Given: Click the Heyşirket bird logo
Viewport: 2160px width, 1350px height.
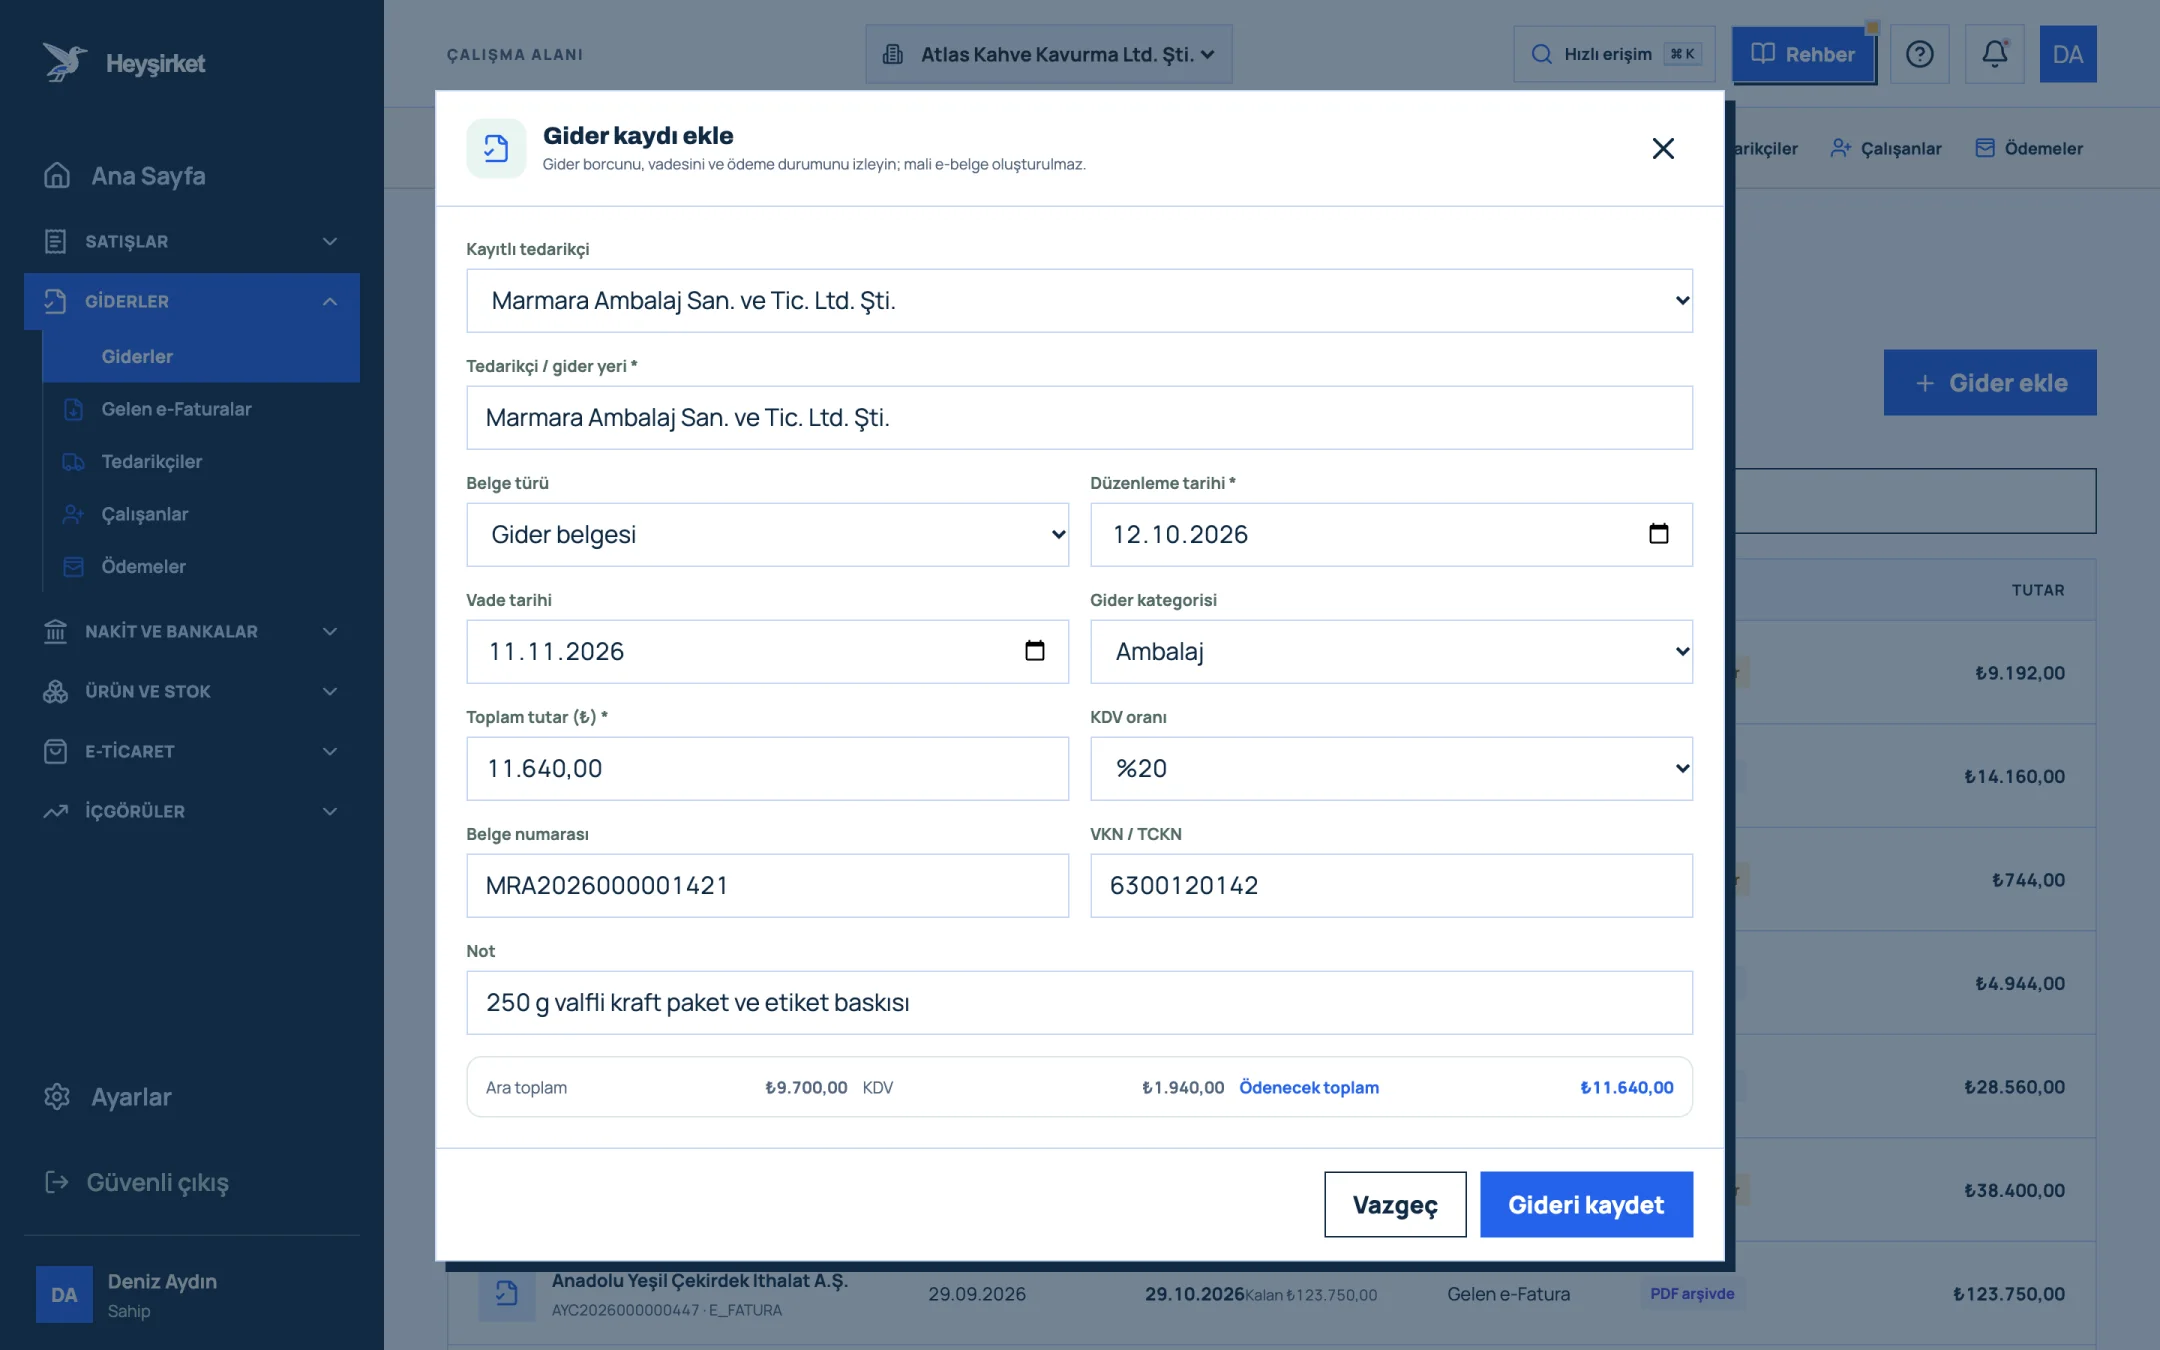Looking at the screenshot, I should pyautogui.click(x=65, y=62).
